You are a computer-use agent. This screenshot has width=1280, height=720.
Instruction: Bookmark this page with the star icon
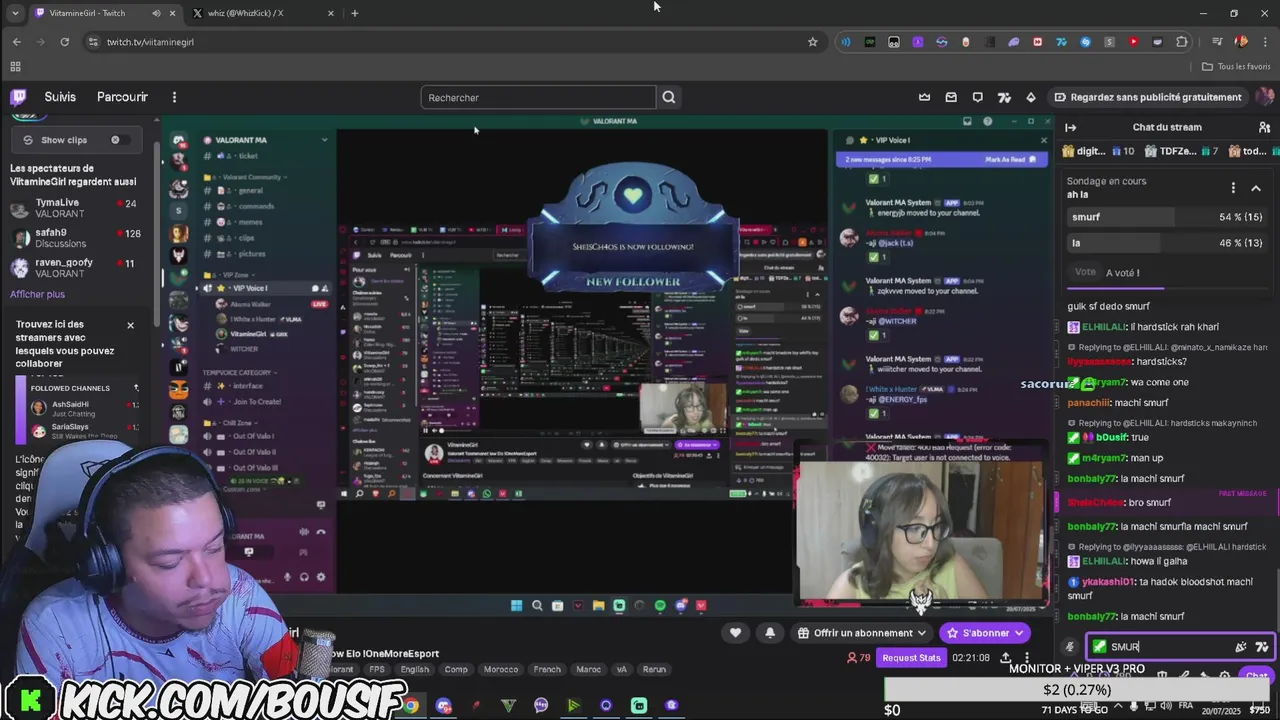(x=813, y=42)
